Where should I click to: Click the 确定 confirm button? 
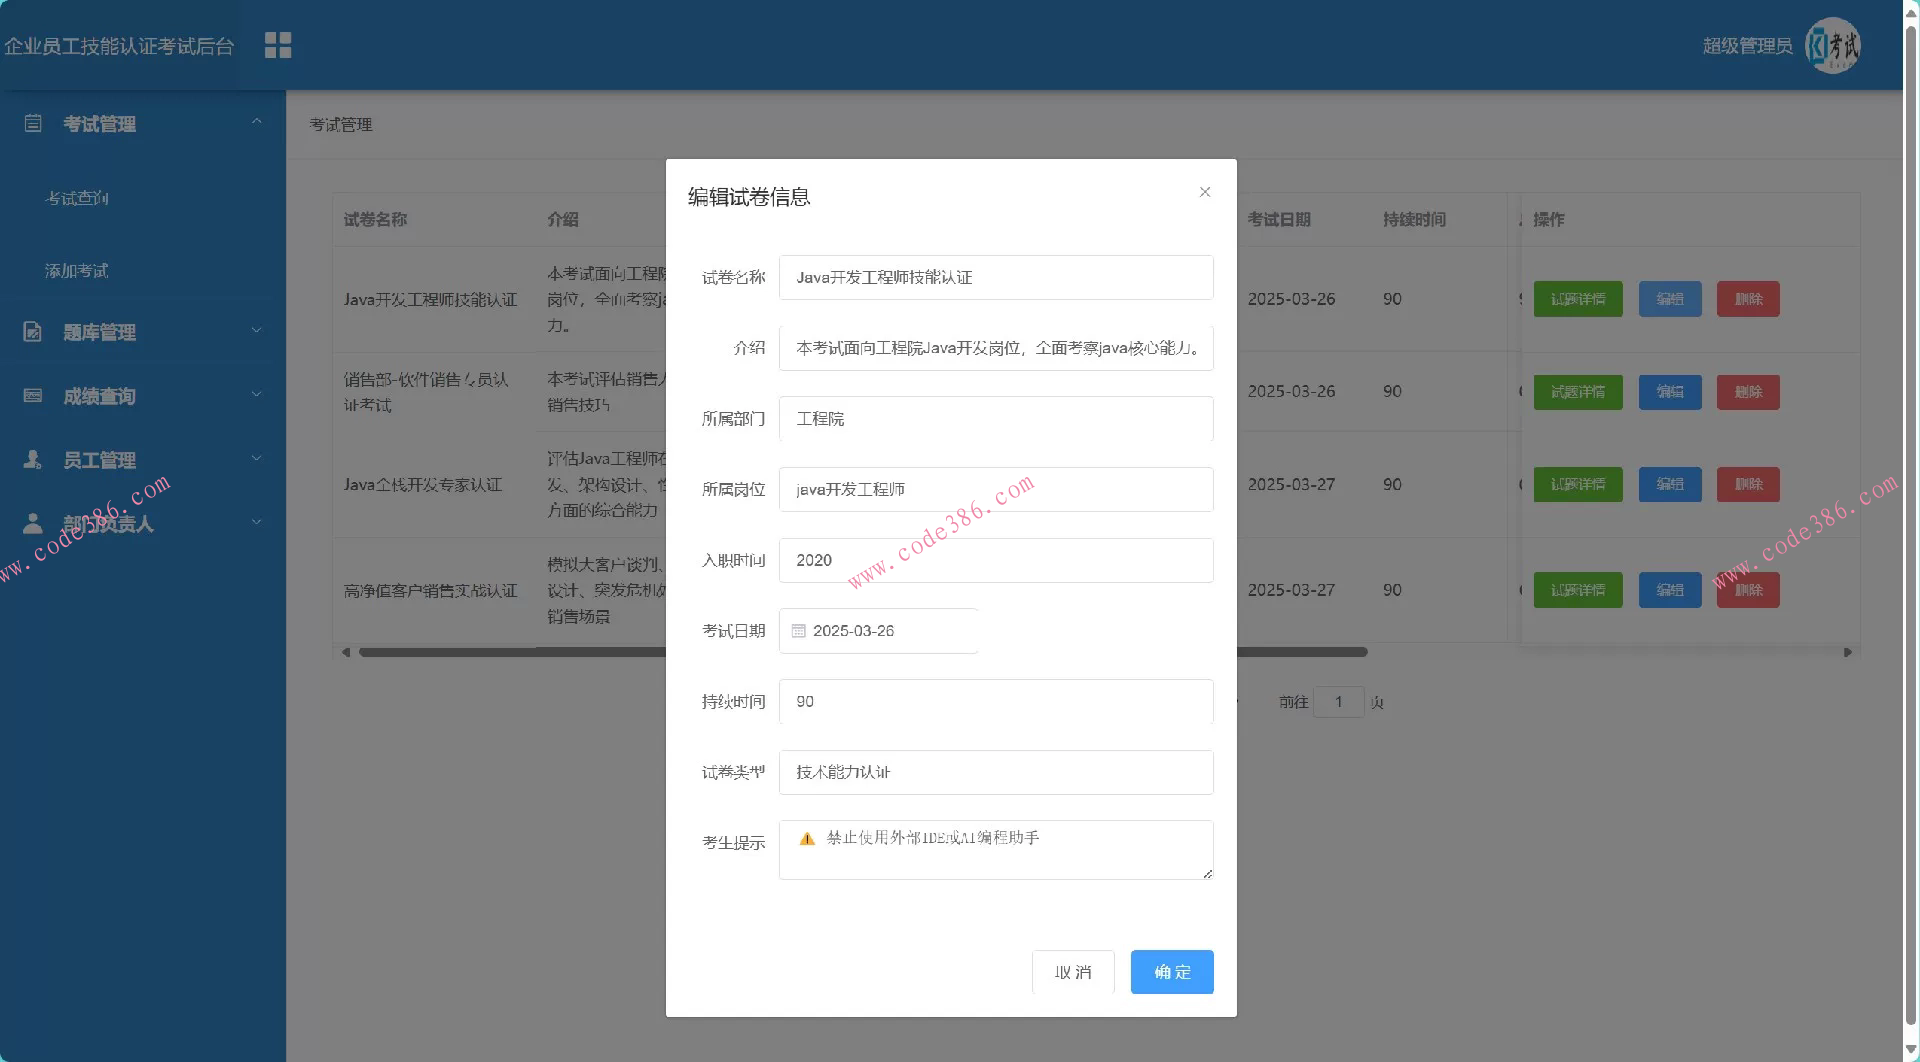click(x=1172, y=972)
